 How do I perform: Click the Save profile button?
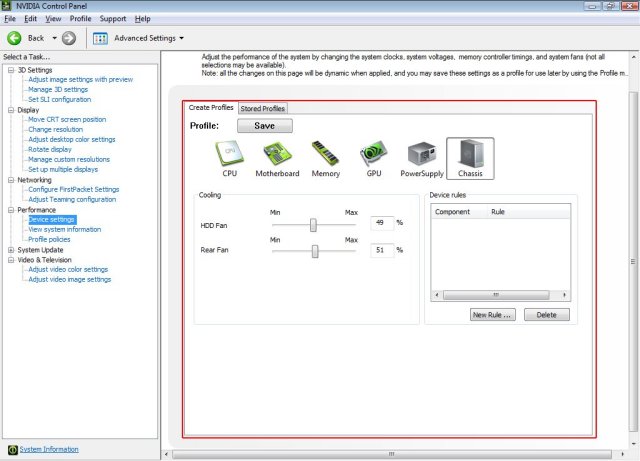pos(264,126)
